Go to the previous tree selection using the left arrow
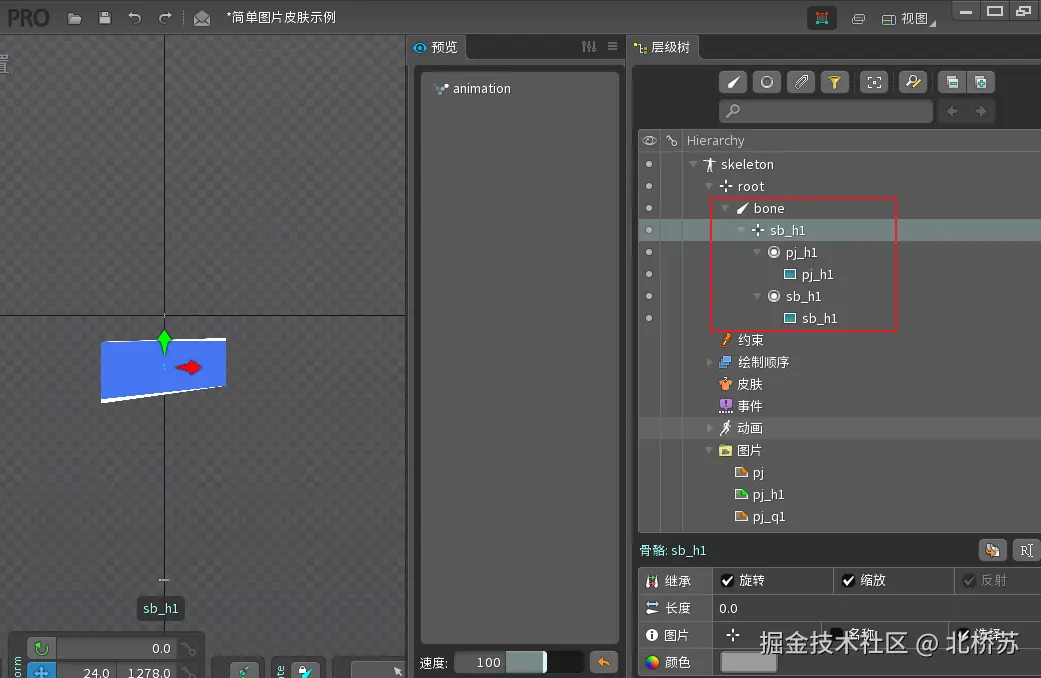Image resolution: width=1041 pixels, height=678 pixels. click(952, 111)
